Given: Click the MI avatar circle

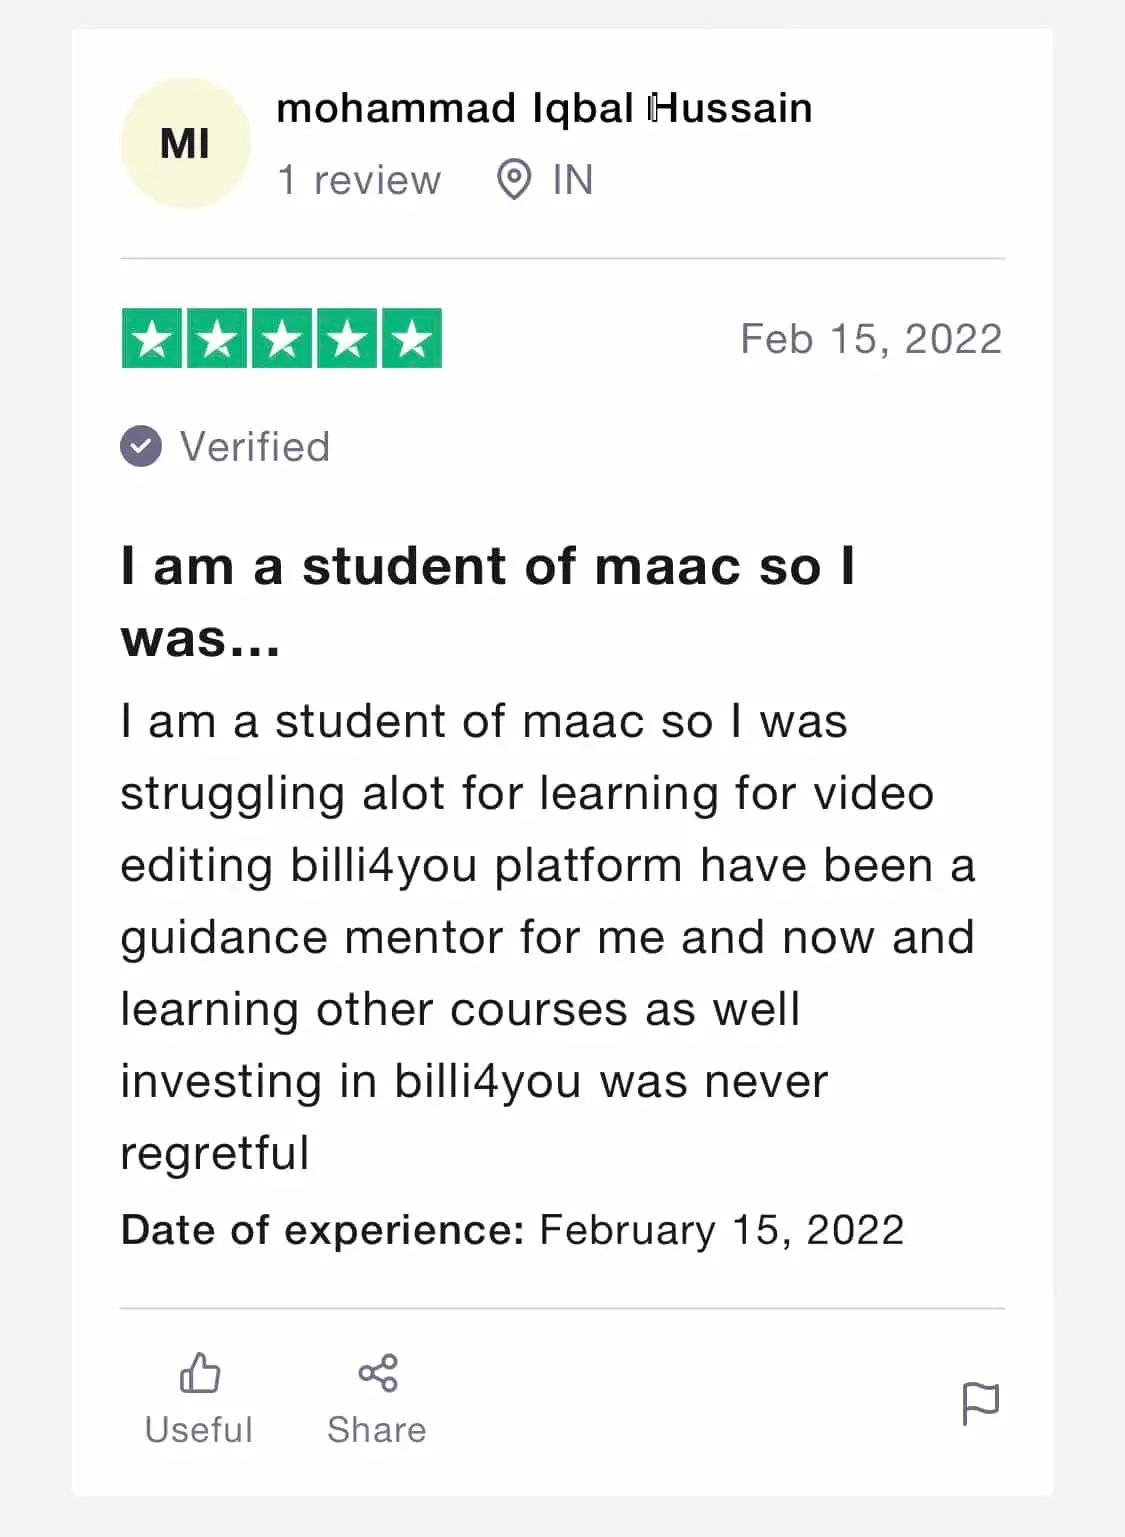Looking at the screenshot, I should pos(185,143).
